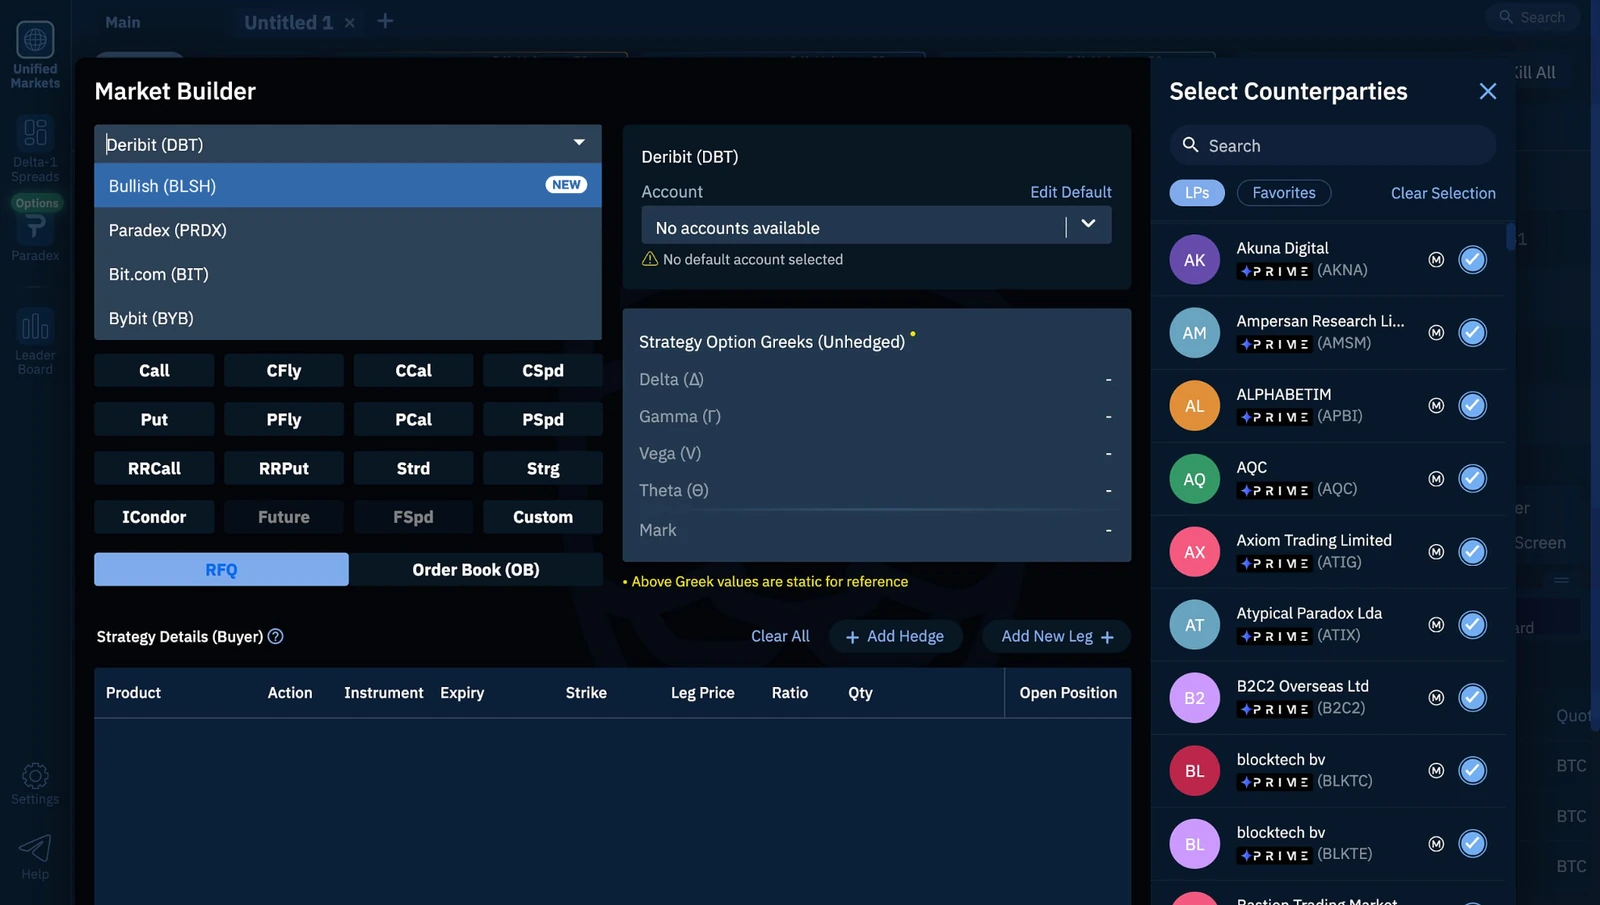Click Add Hedge button
Screen dimensions: 1600x905
[895, 636]
